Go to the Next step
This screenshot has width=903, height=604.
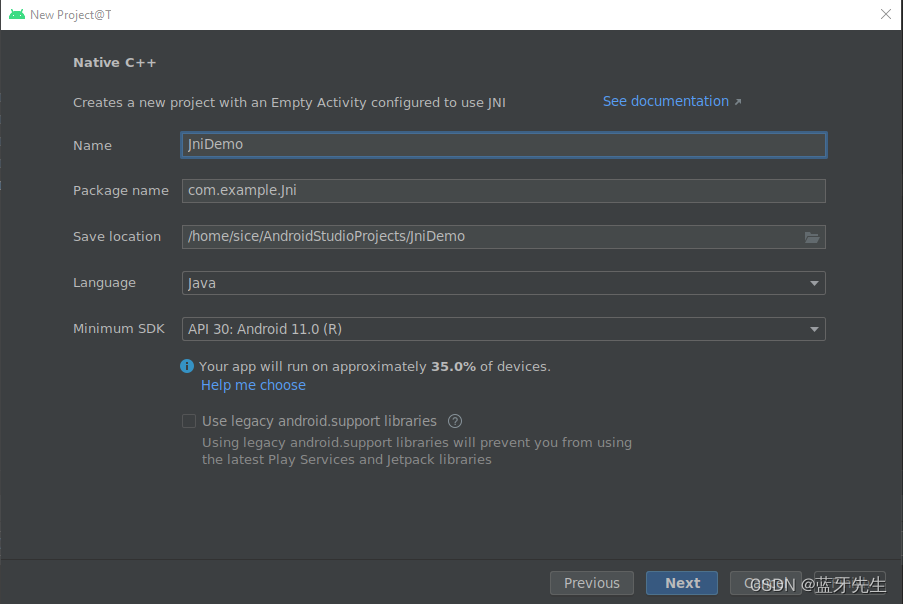point(682,583)
